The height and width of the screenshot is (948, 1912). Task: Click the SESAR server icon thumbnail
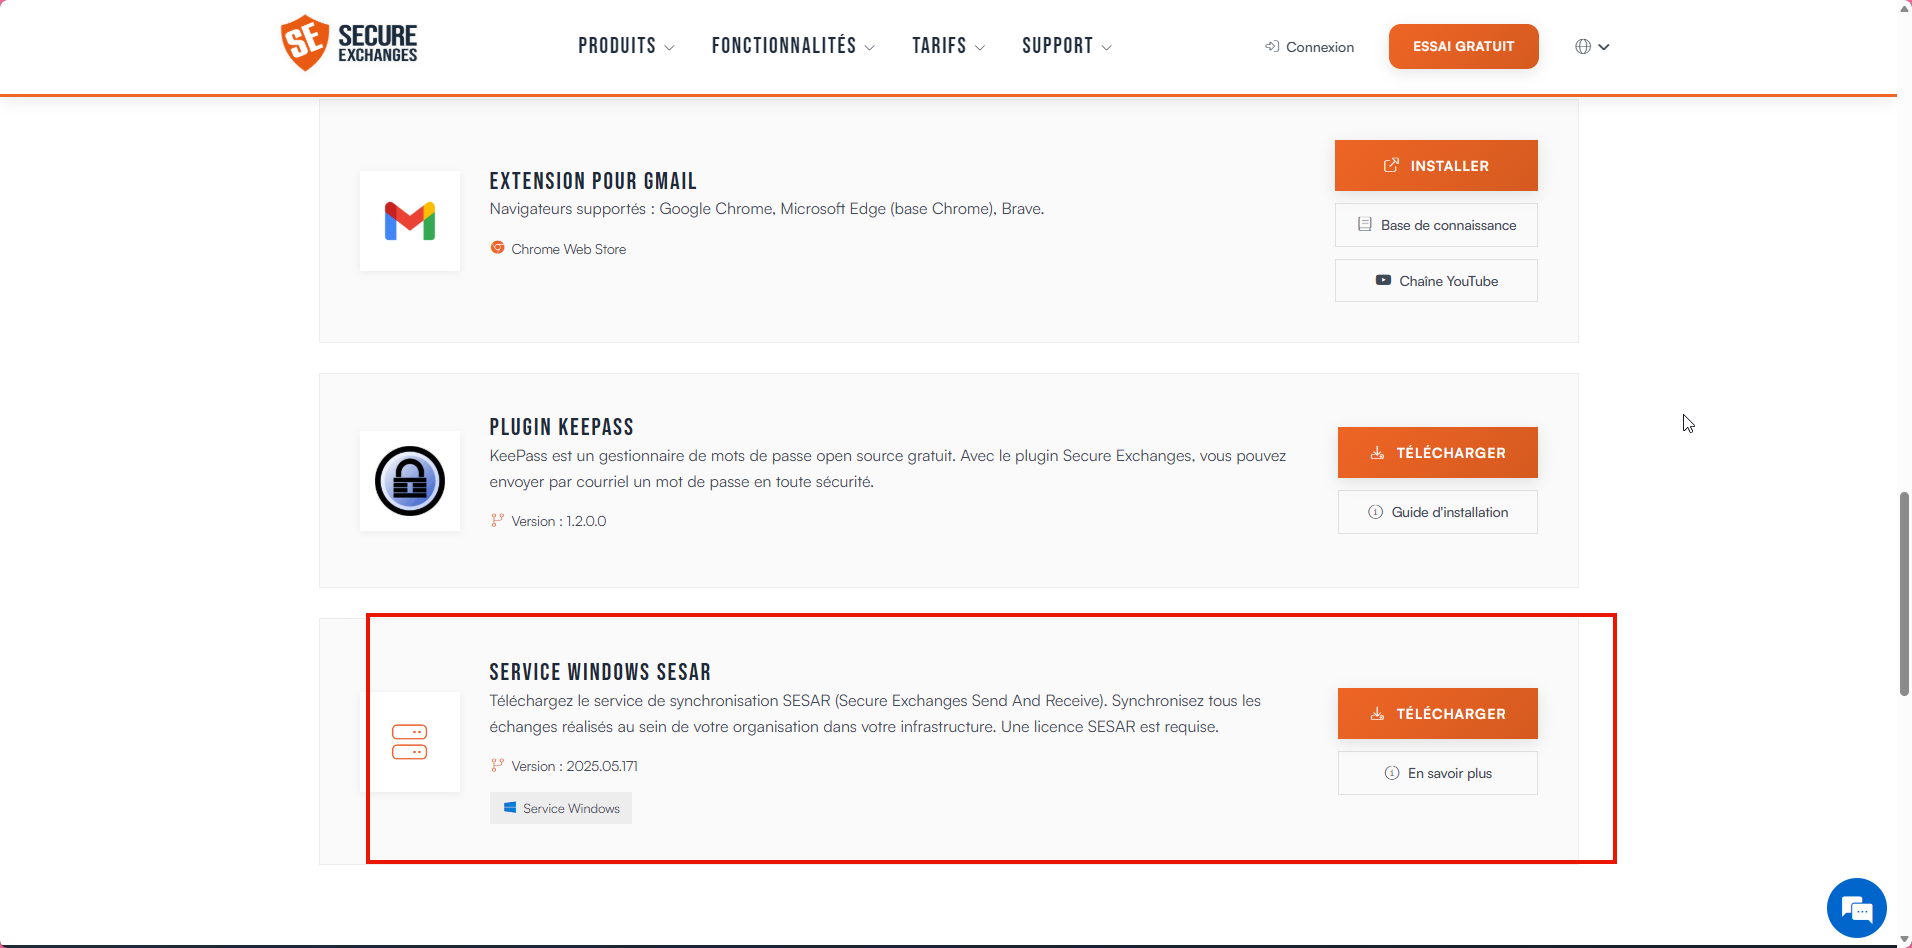point(410,742)
